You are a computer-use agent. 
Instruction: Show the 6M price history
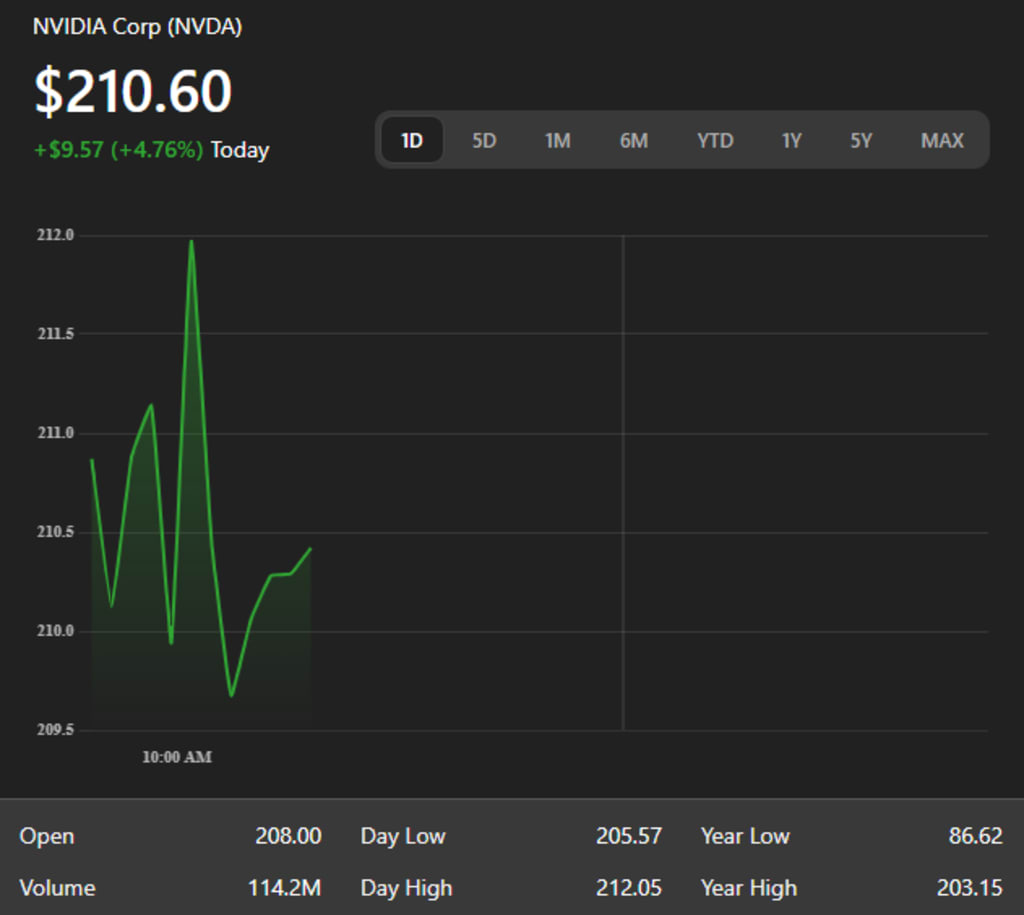coord(633,140)
